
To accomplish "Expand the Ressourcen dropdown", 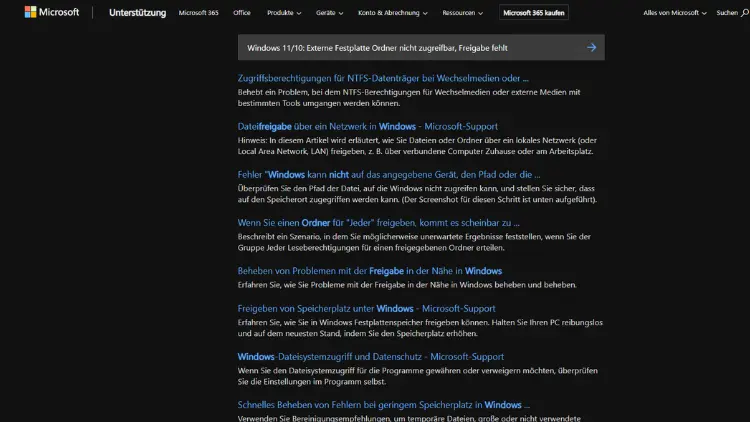I will point(463,13).
